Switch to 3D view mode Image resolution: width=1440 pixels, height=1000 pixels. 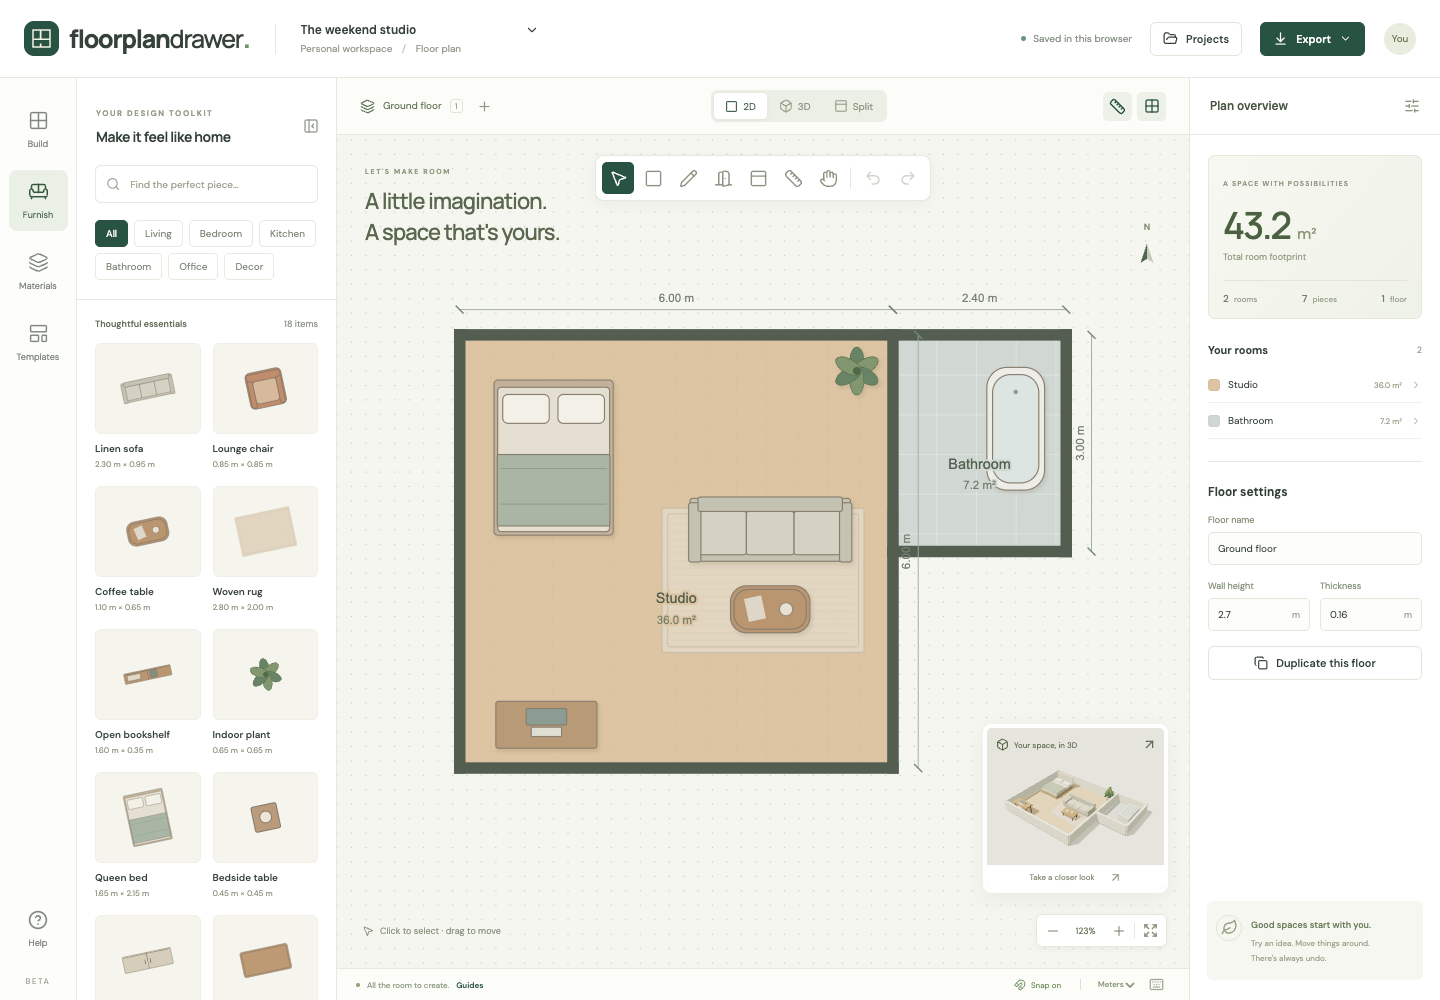point(795,106)
